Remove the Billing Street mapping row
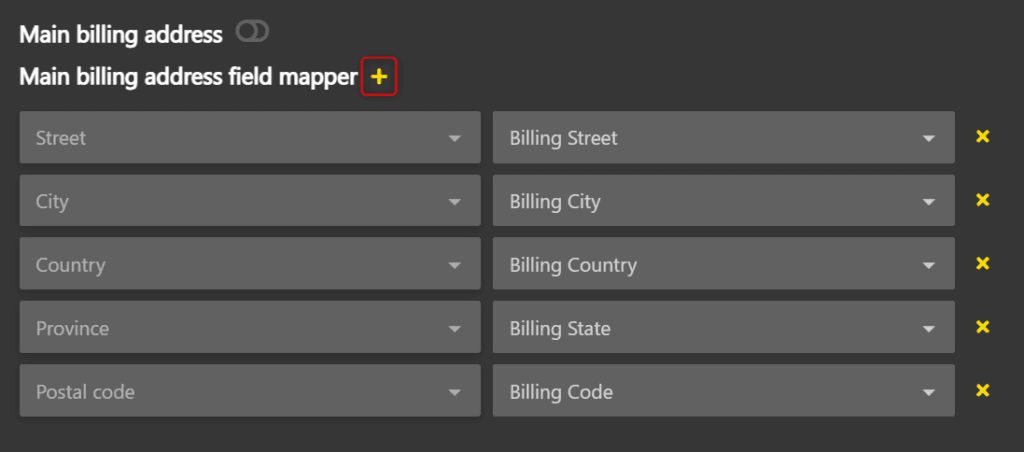This screenshot has width=1024, height=452. click(982, 137)
